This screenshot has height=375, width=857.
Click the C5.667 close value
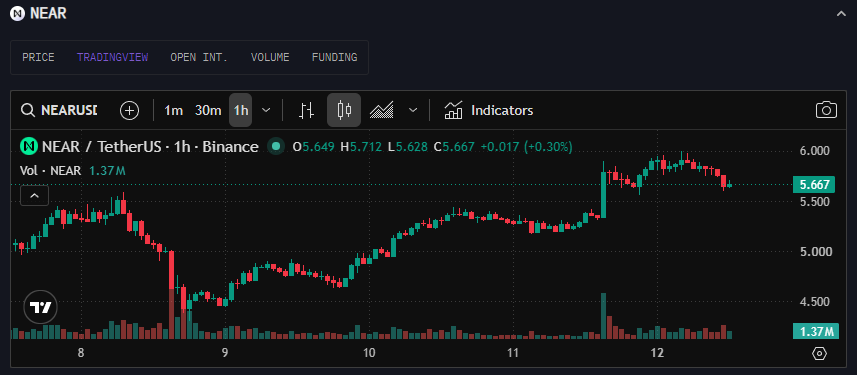click(x=454, y=147)
